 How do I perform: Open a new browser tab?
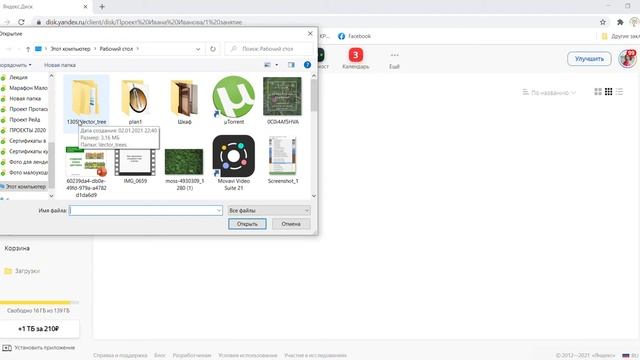pyautogui.click(x=102, y=7)
